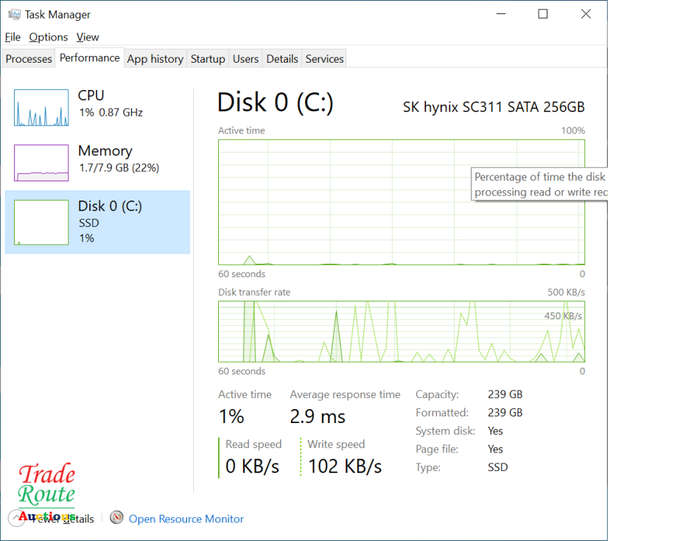Switch to the Details tab

282,58
